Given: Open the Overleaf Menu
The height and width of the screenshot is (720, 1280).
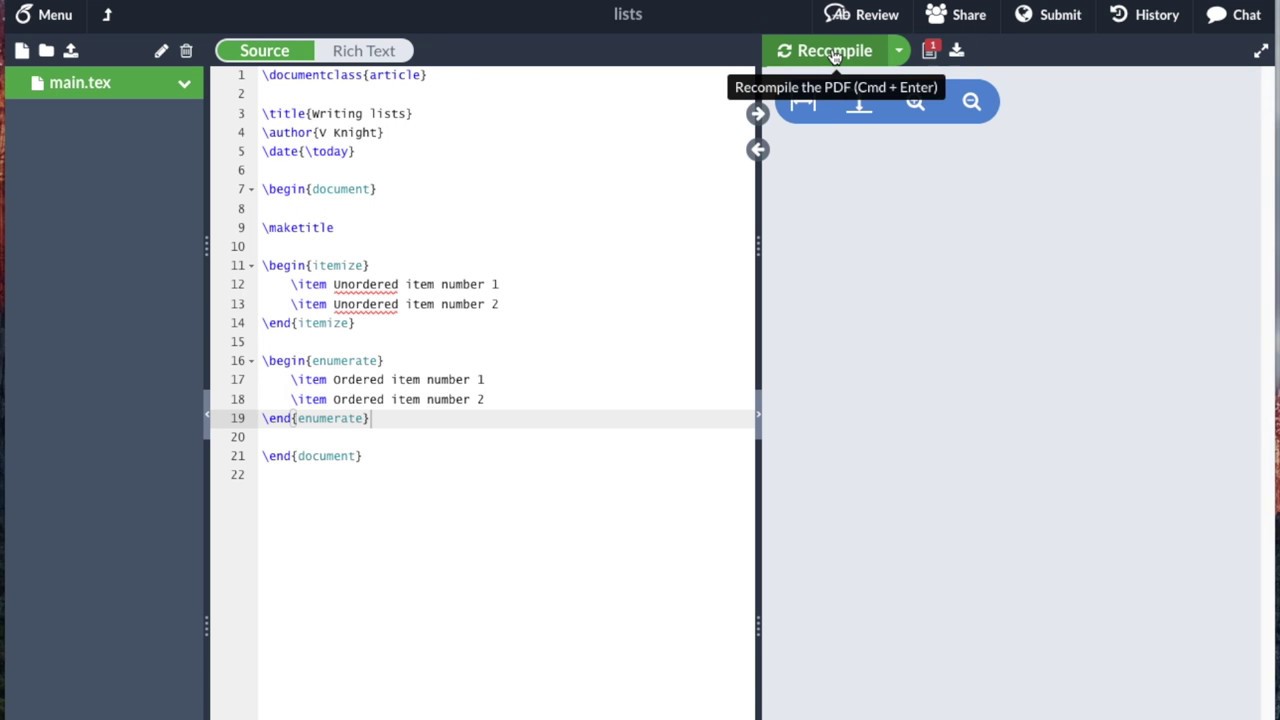Looking at the screenshot, I should point(43,14).
